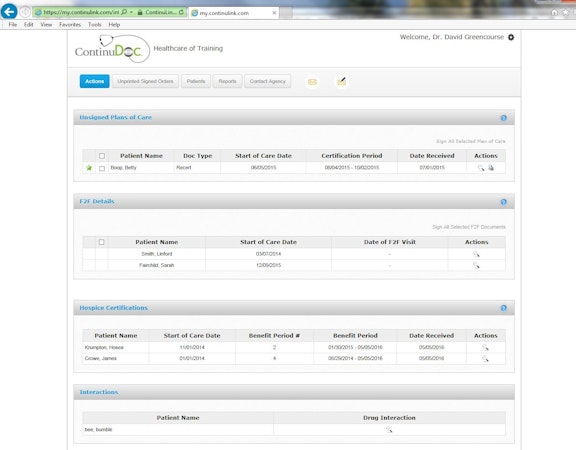Image resolution: width=576 pixels, height=450 pixels.
Task: Open the Reports tab
Action: 227,81
